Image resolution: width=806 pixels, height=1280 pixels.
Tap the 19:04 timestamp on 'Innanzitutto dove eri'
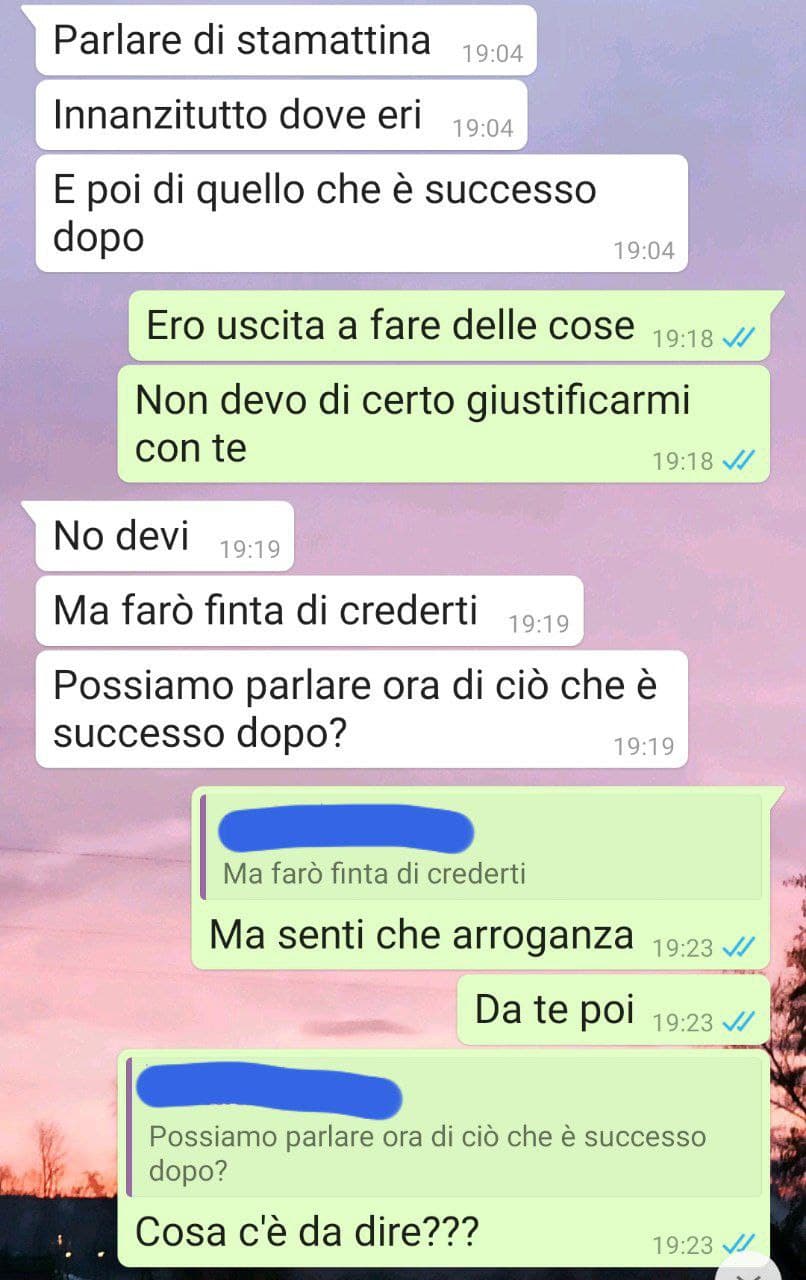pyautogui.click(x=483, y=128)
